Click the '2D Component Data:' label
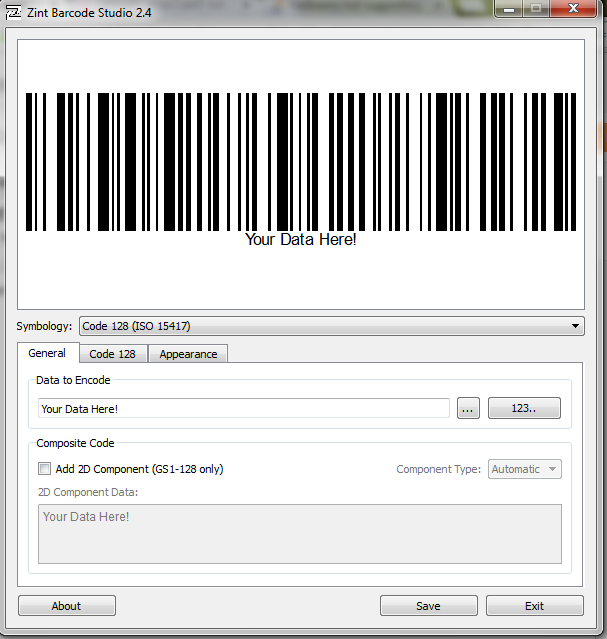Viewport: 607px width, 639px height. click(x=88, y=492)
